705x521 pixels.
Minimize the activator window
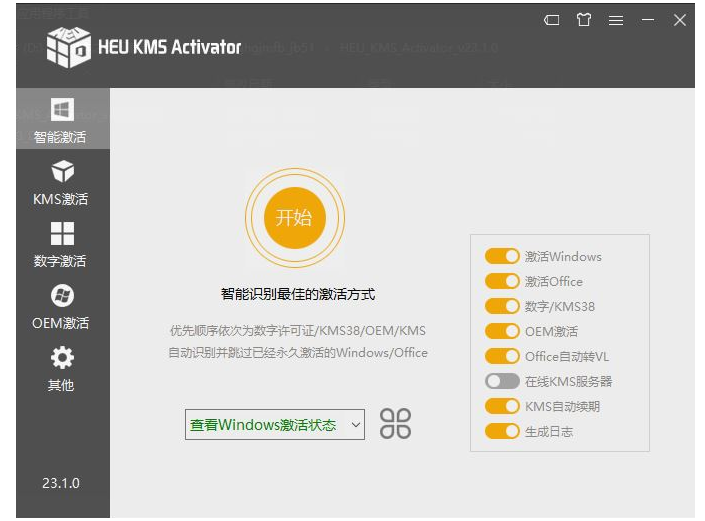[648, 20]
